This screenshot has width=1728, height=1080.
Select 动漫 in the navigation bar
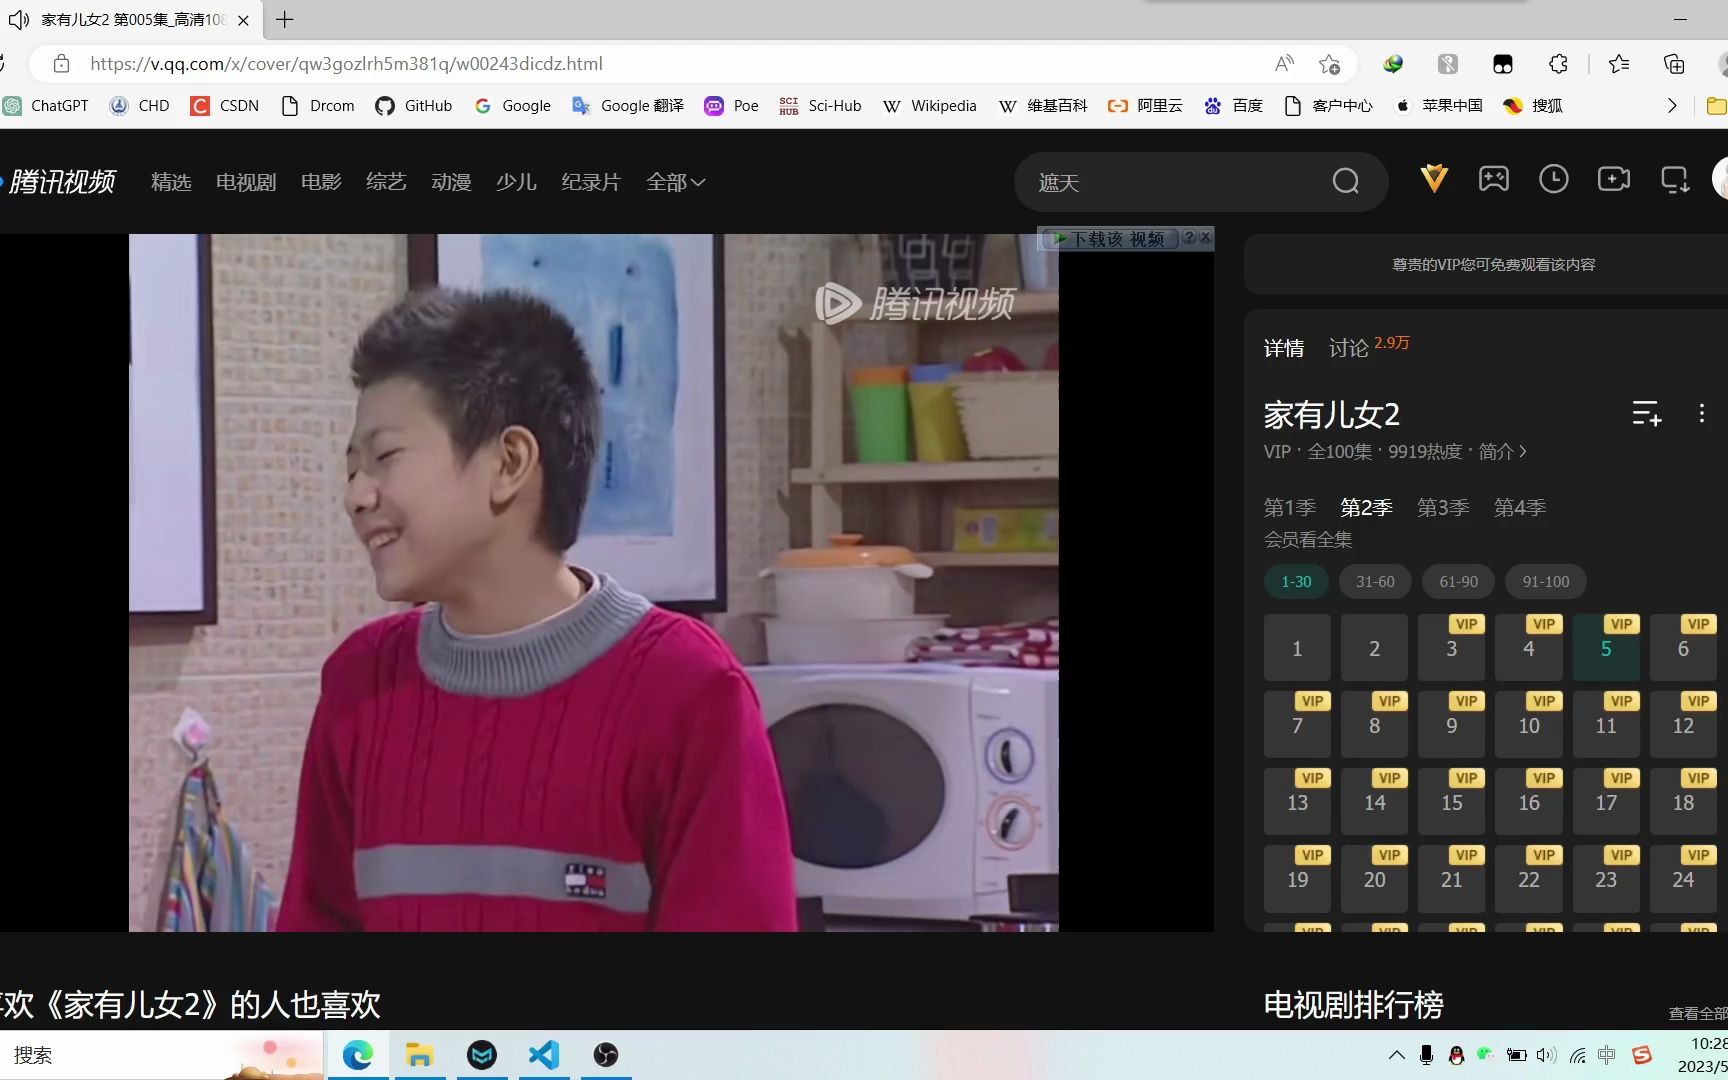point(451,182)
